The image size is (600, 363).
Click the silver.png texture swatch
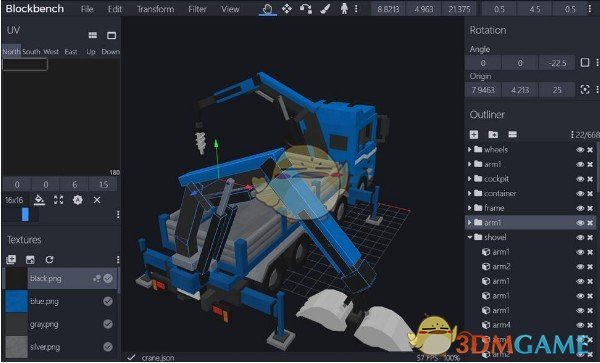(16, 347)
